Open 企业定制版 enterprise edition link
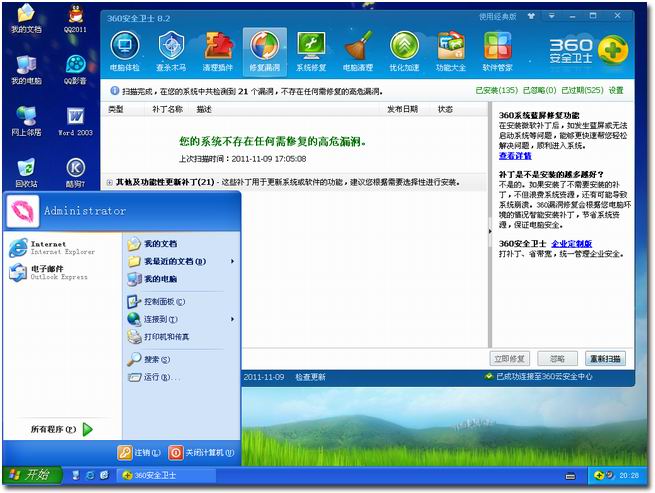 coord(571,244)
